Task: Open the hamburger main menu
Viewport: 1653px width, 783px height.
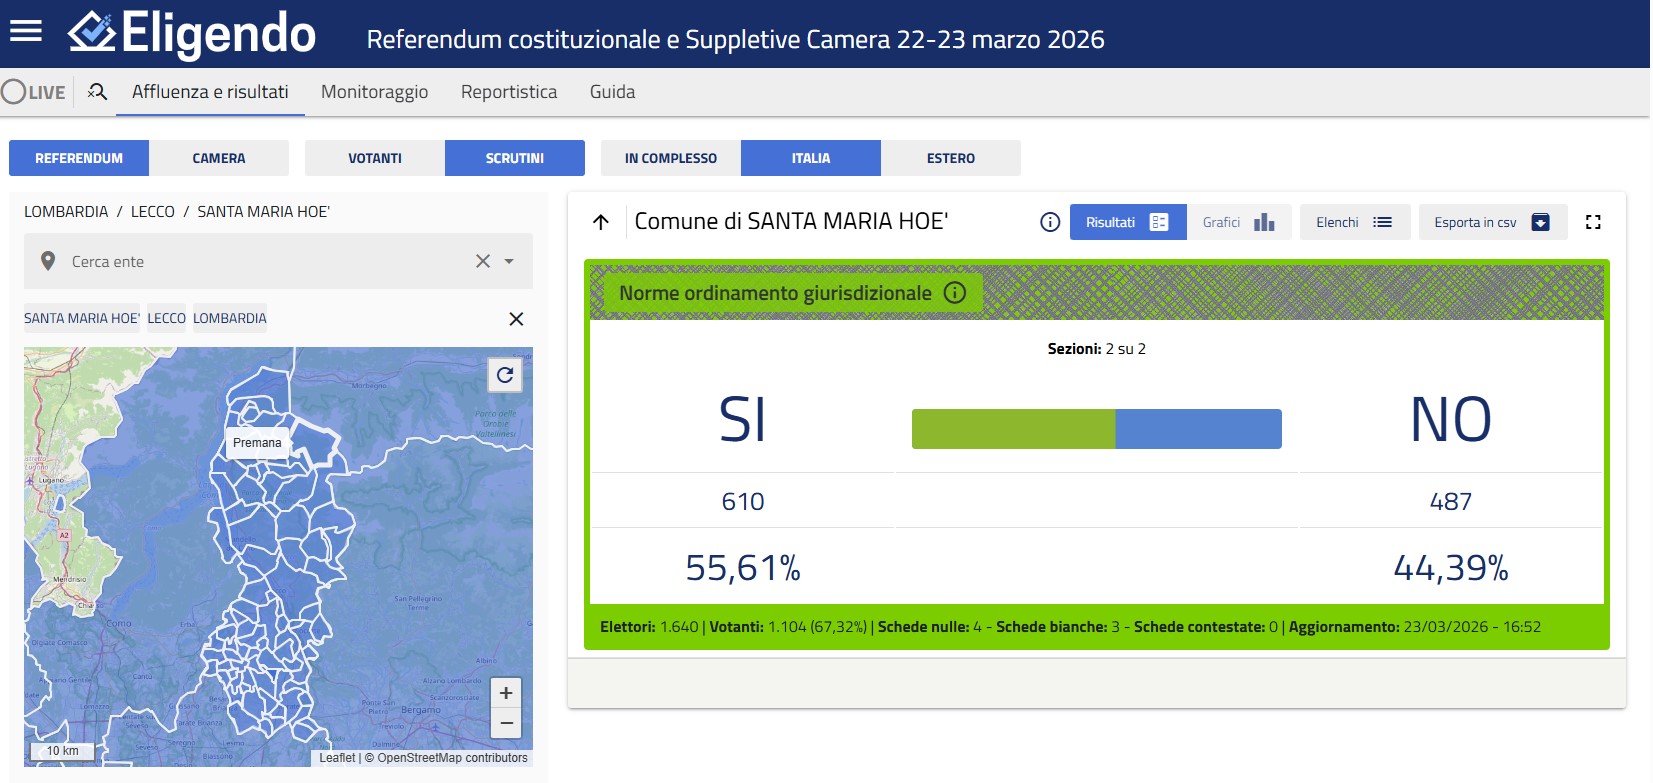Action: 26,32
